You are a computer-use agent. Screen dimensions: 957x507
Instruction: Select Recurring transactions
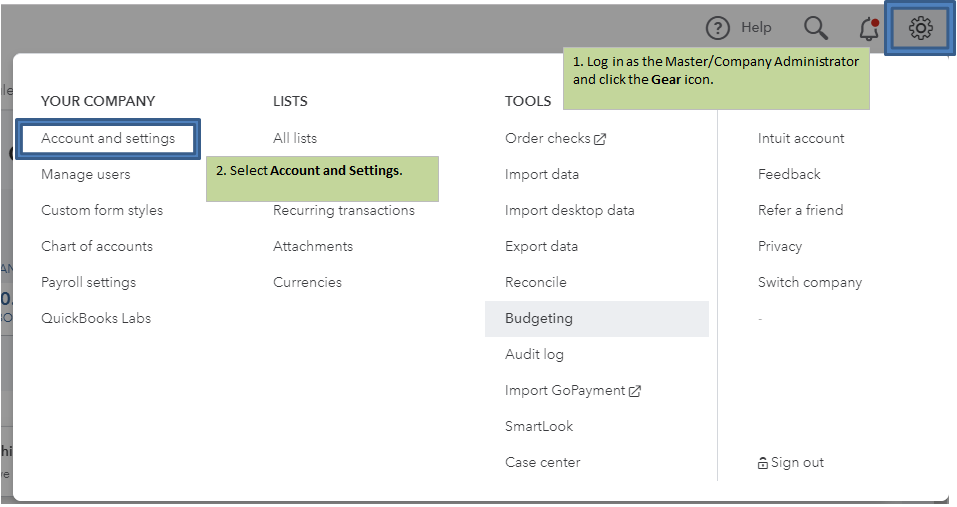click(344, 210)
